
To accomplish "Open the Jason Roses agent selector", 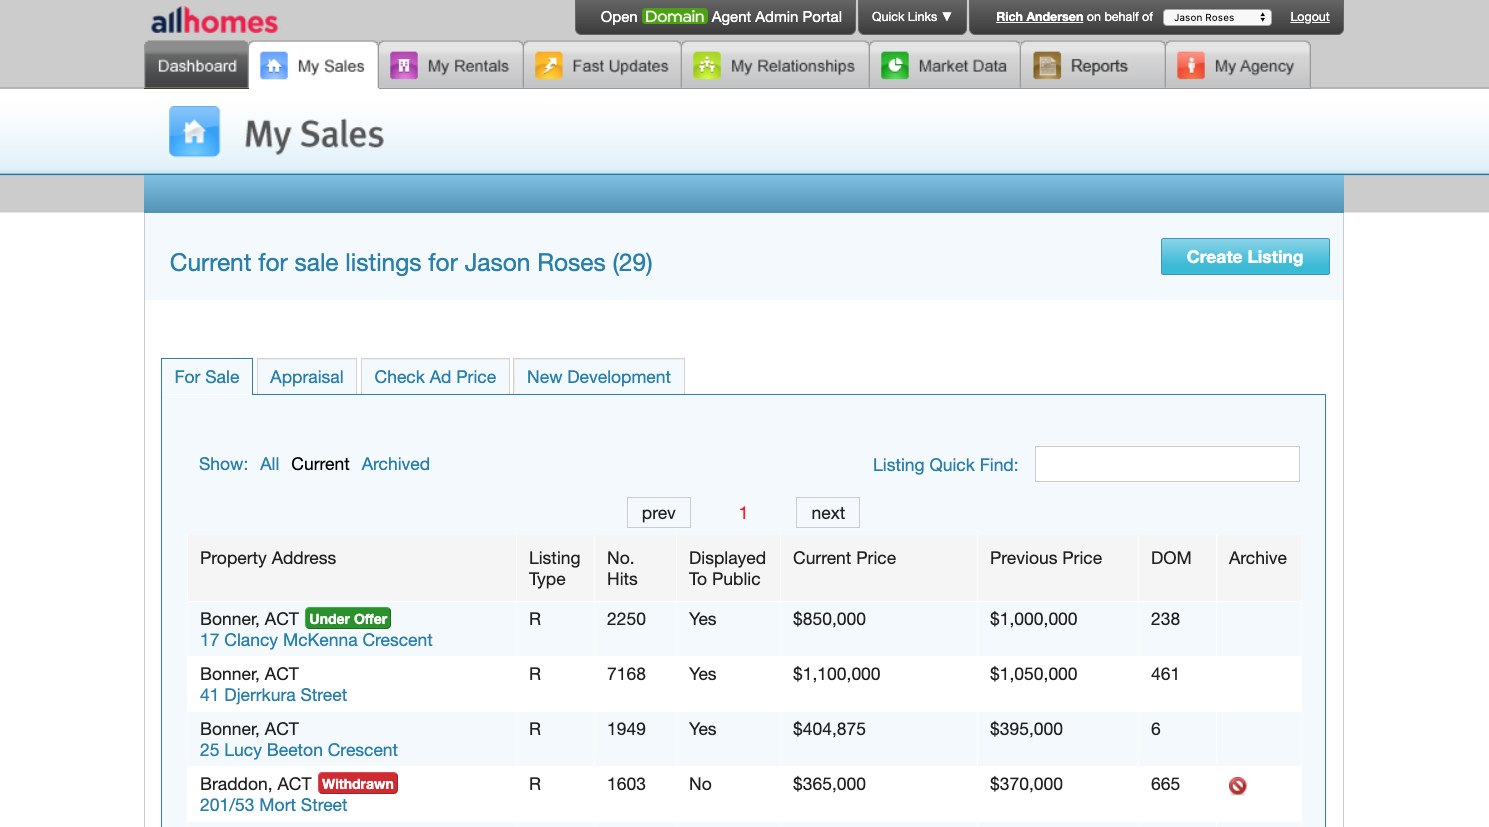I will (x=1217, y=17).
